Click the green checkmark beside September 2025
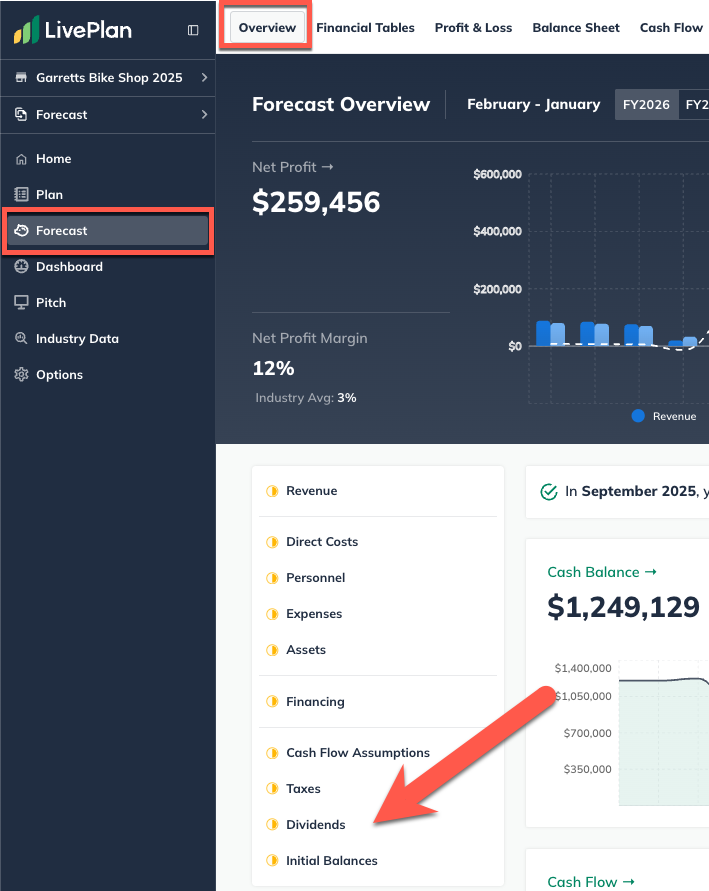This screenshot has height=891, width=709. tap(549, 492)
